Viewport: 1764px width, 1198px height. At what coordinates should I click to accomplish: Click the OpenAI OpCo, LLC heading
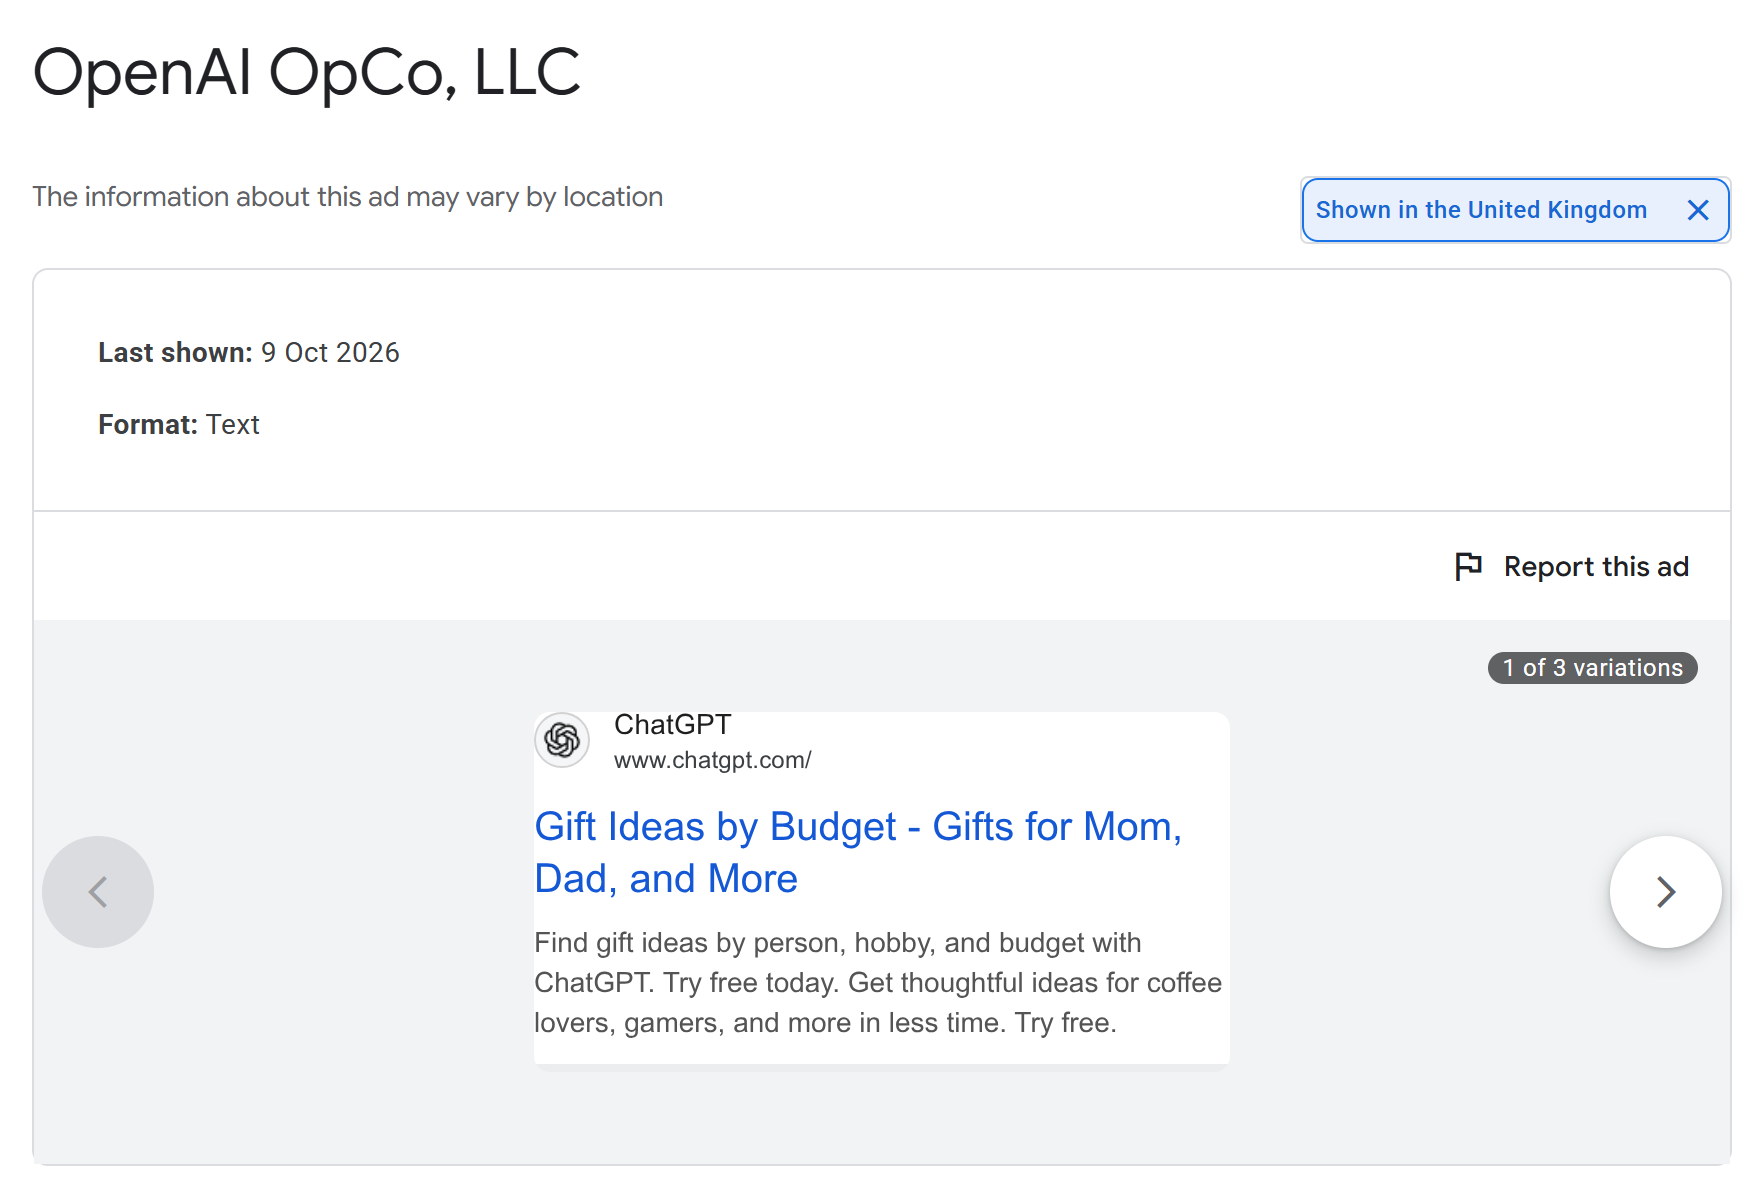[306, 73]
